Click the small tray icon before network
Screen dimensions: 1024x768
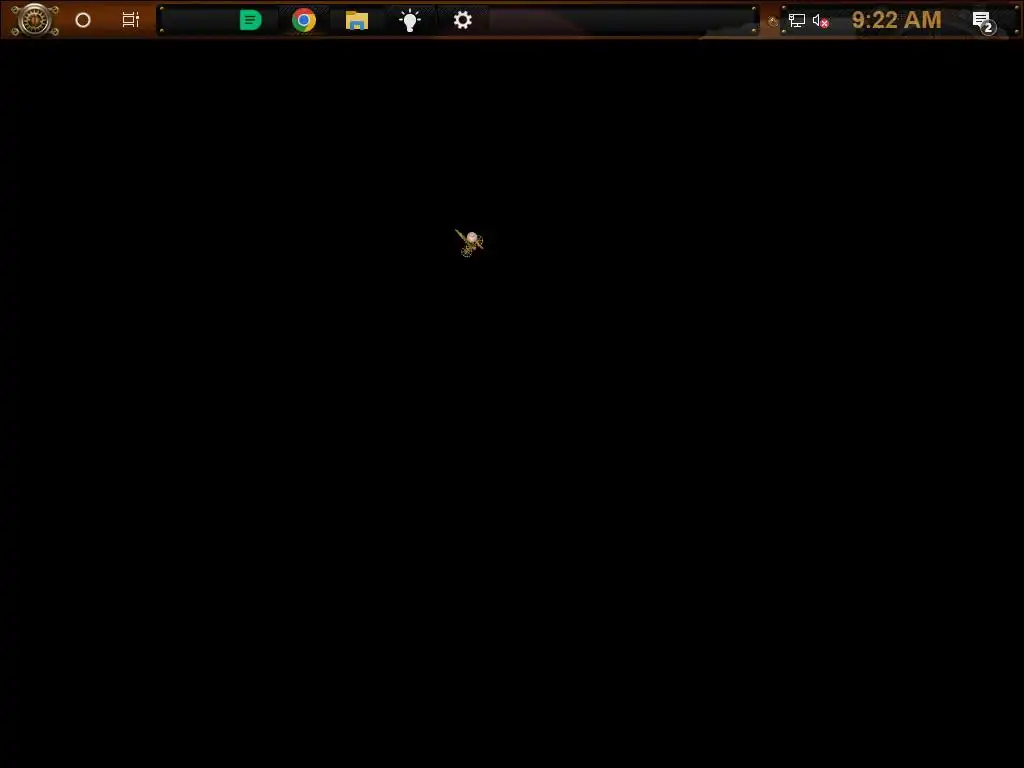click(773, 22)
